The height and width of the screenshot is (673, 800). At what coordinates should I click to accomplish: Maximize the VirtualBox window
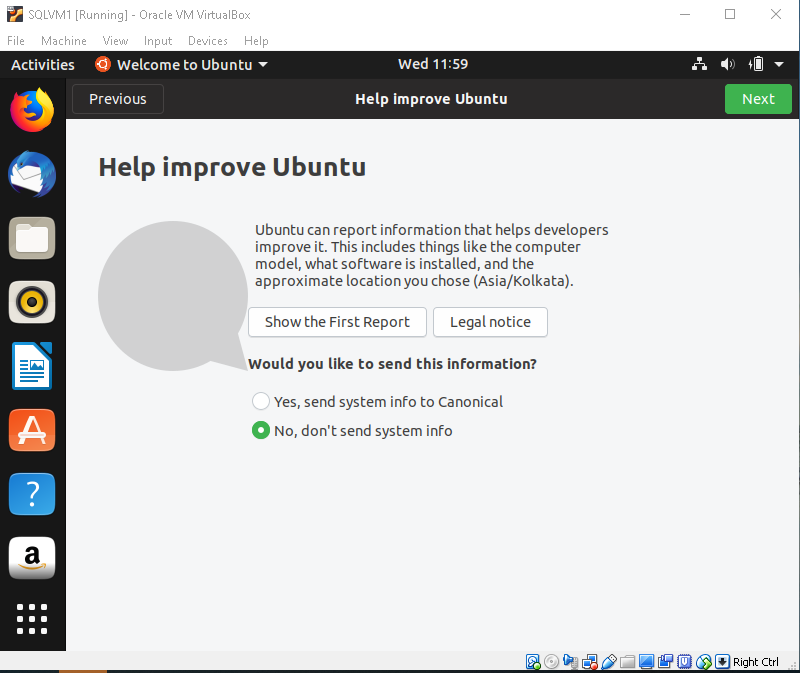pos(730,14)
